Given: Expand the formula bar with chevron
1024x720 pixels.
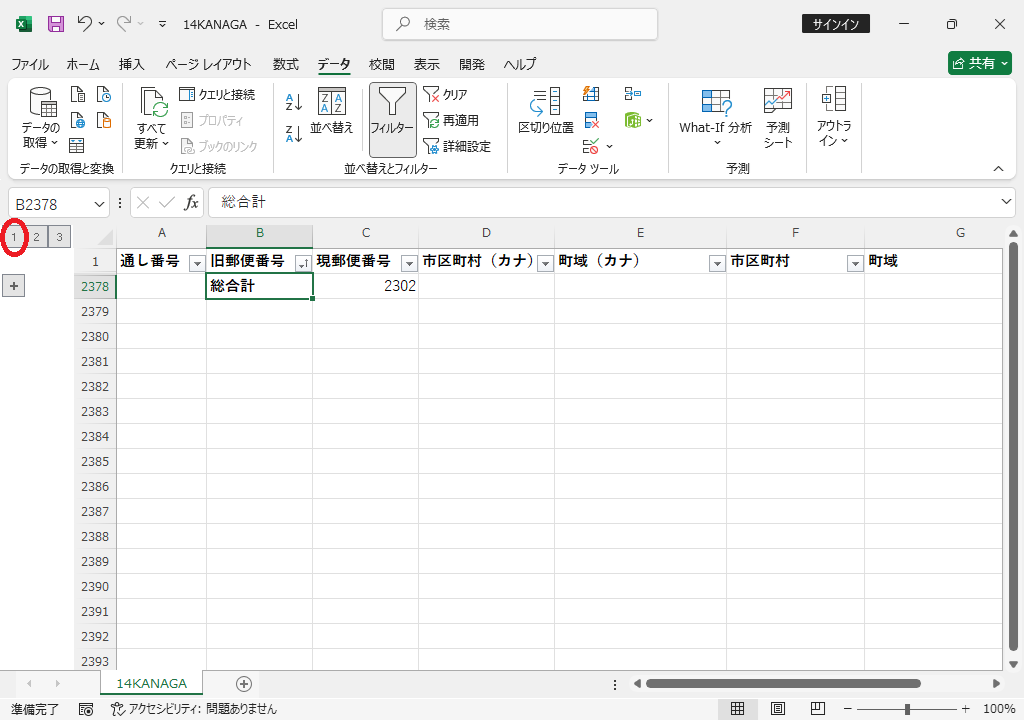Looking at the screenshot, I should click(x=1006, y=202).
